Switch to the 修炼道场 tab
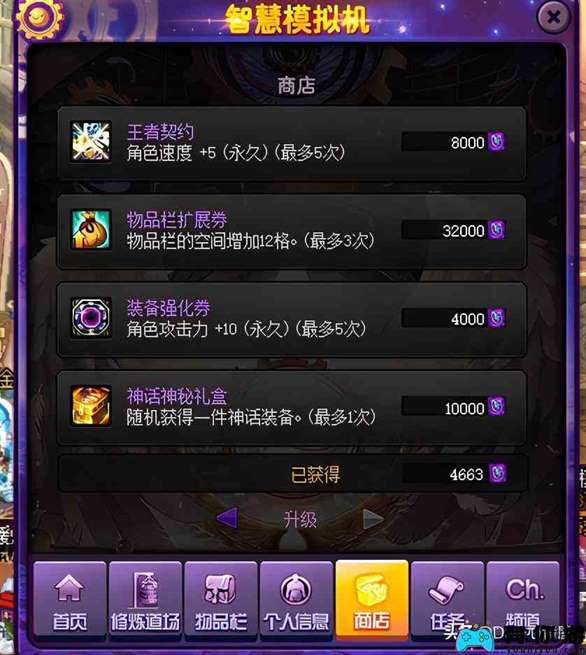 coord(145,600)
